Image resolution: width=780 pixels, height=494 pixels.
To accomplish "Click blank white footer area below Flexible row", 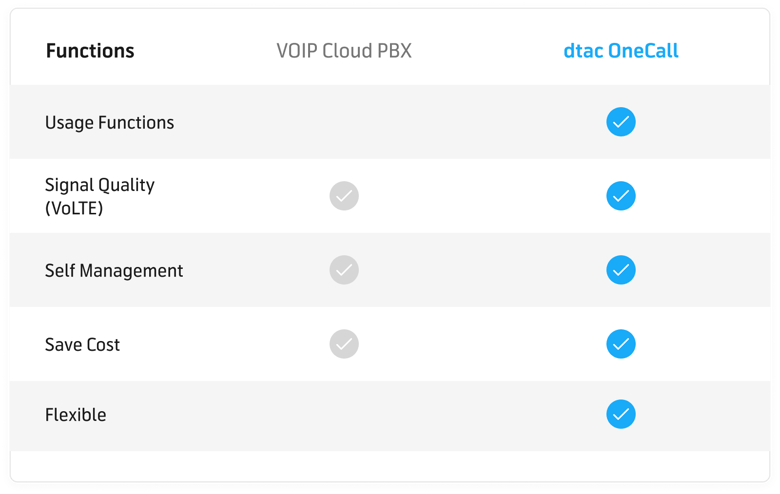I will click(390, 466).
